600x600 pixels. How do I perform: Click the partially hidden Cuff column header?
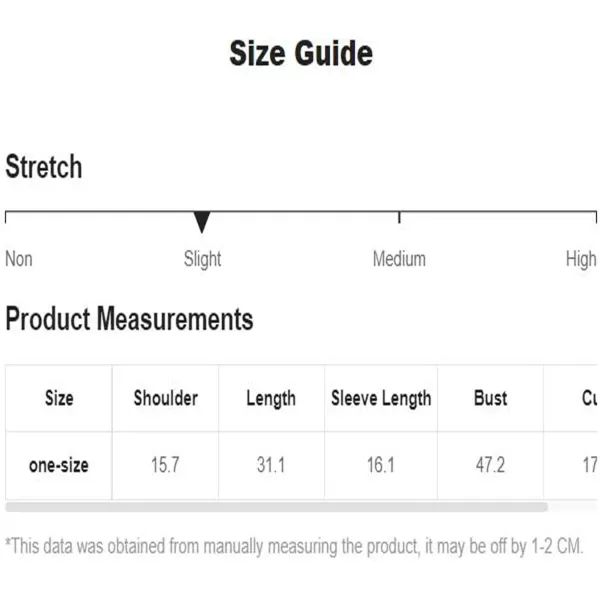[x=571, y=398]
